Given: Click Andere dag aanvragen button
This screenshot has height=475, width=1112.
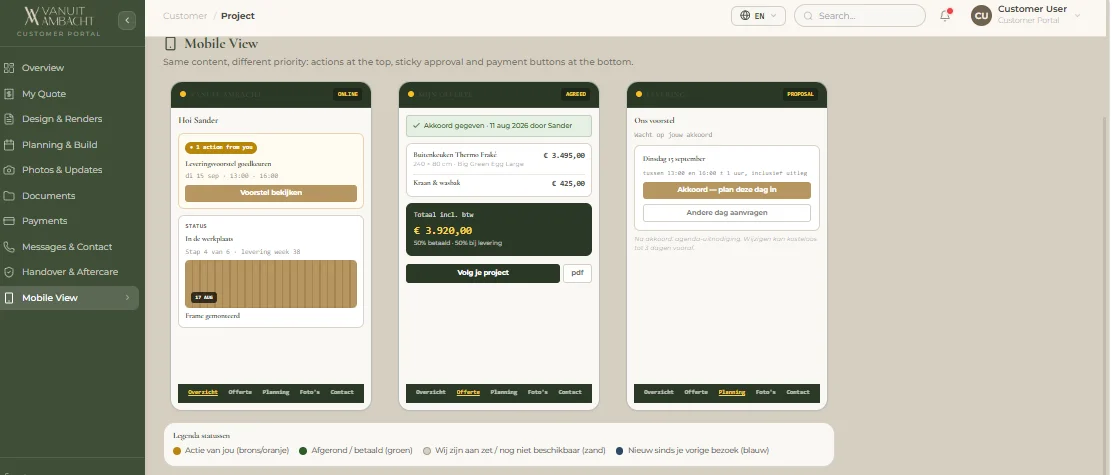Looking at the screenshot, I should tap(727, 213).
